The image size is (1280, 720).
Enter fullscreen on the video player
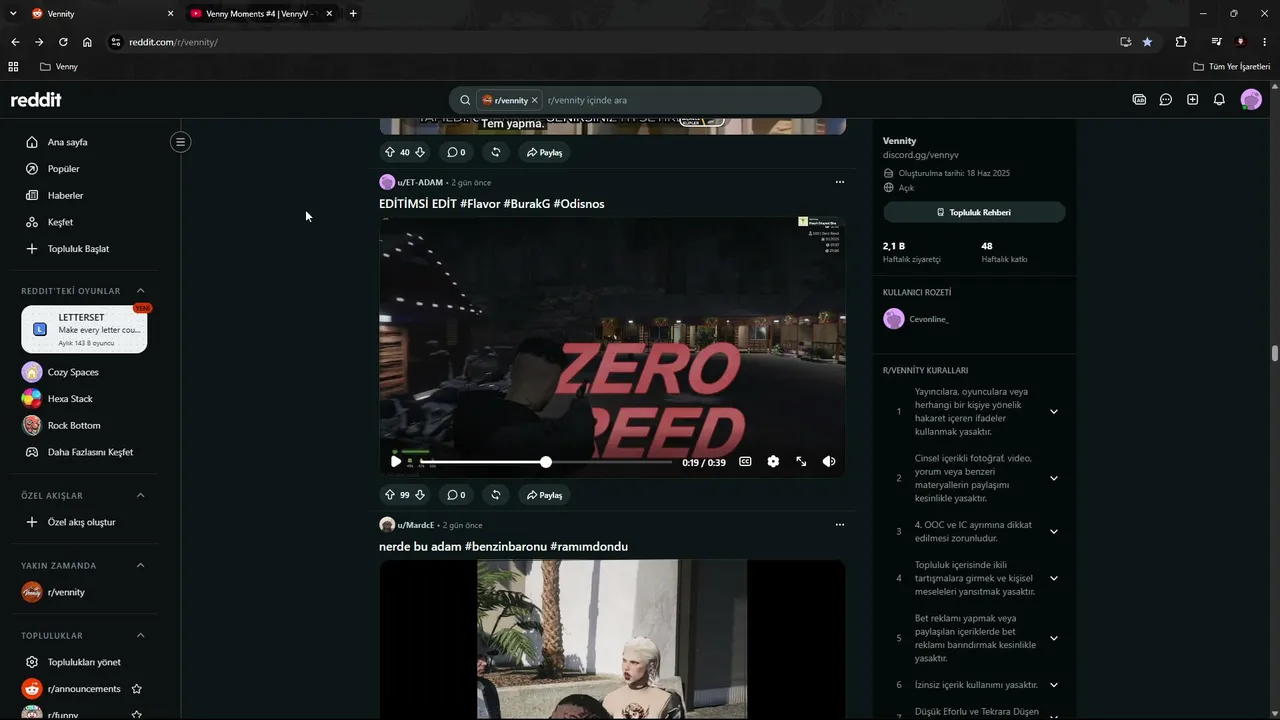pos(801,462)
